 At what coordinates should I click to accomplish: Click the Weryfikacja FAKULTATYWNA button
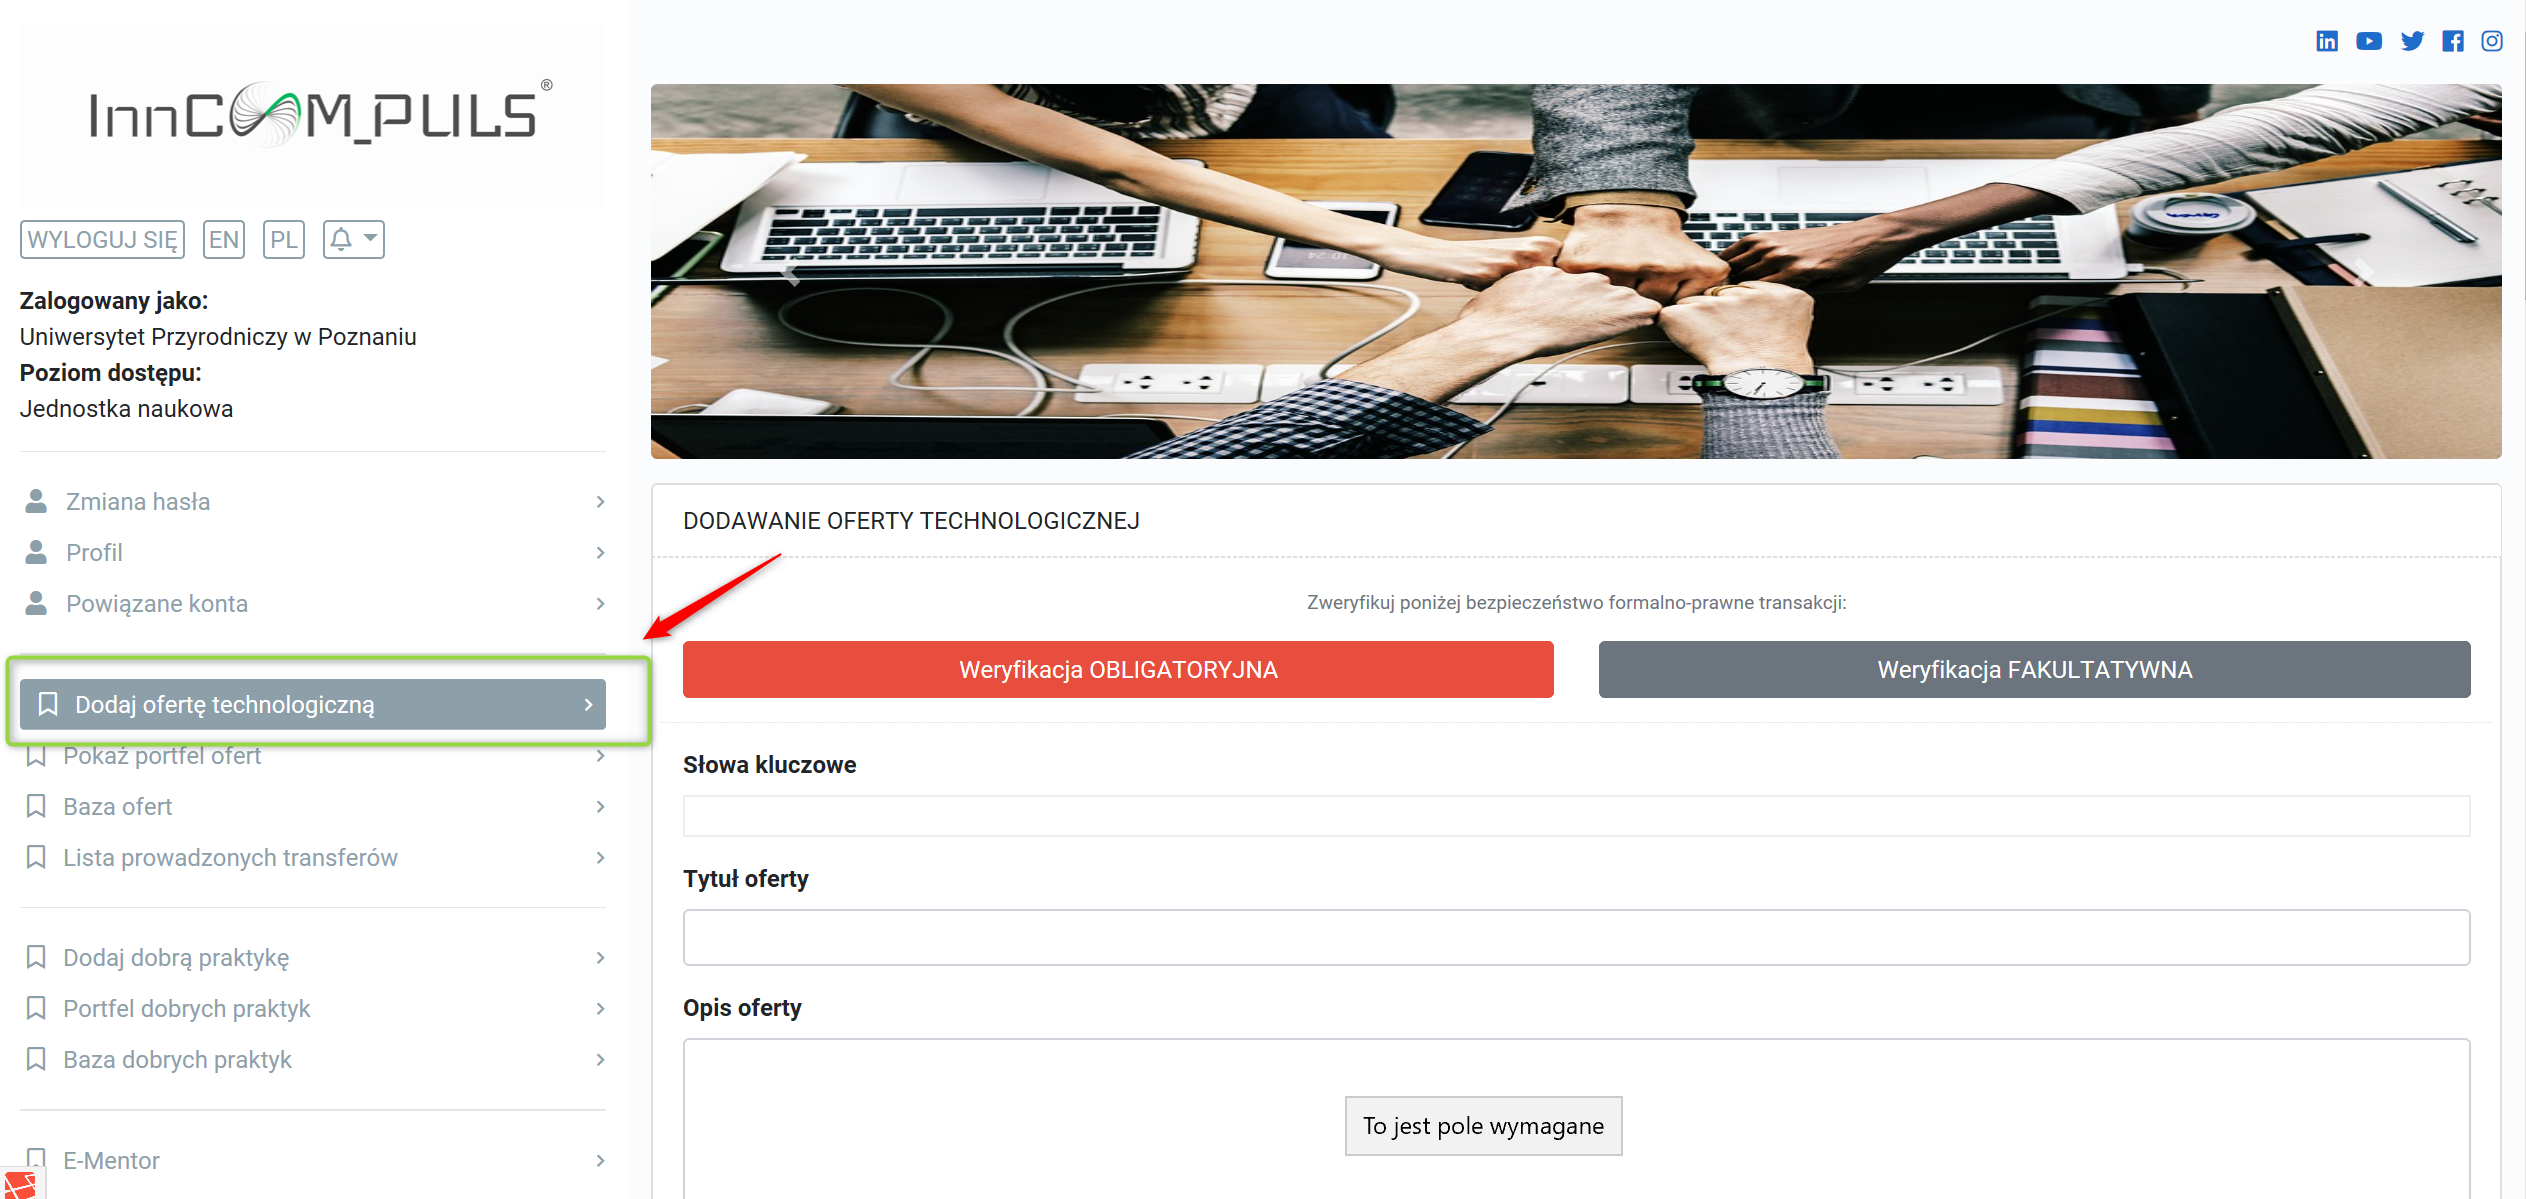click(2034, 669)
